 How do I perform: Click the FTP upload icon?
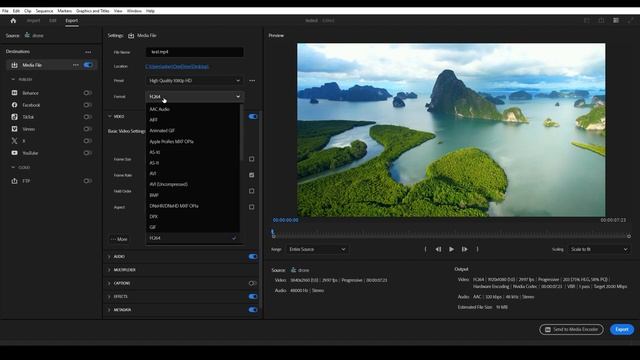coord(14,181)
